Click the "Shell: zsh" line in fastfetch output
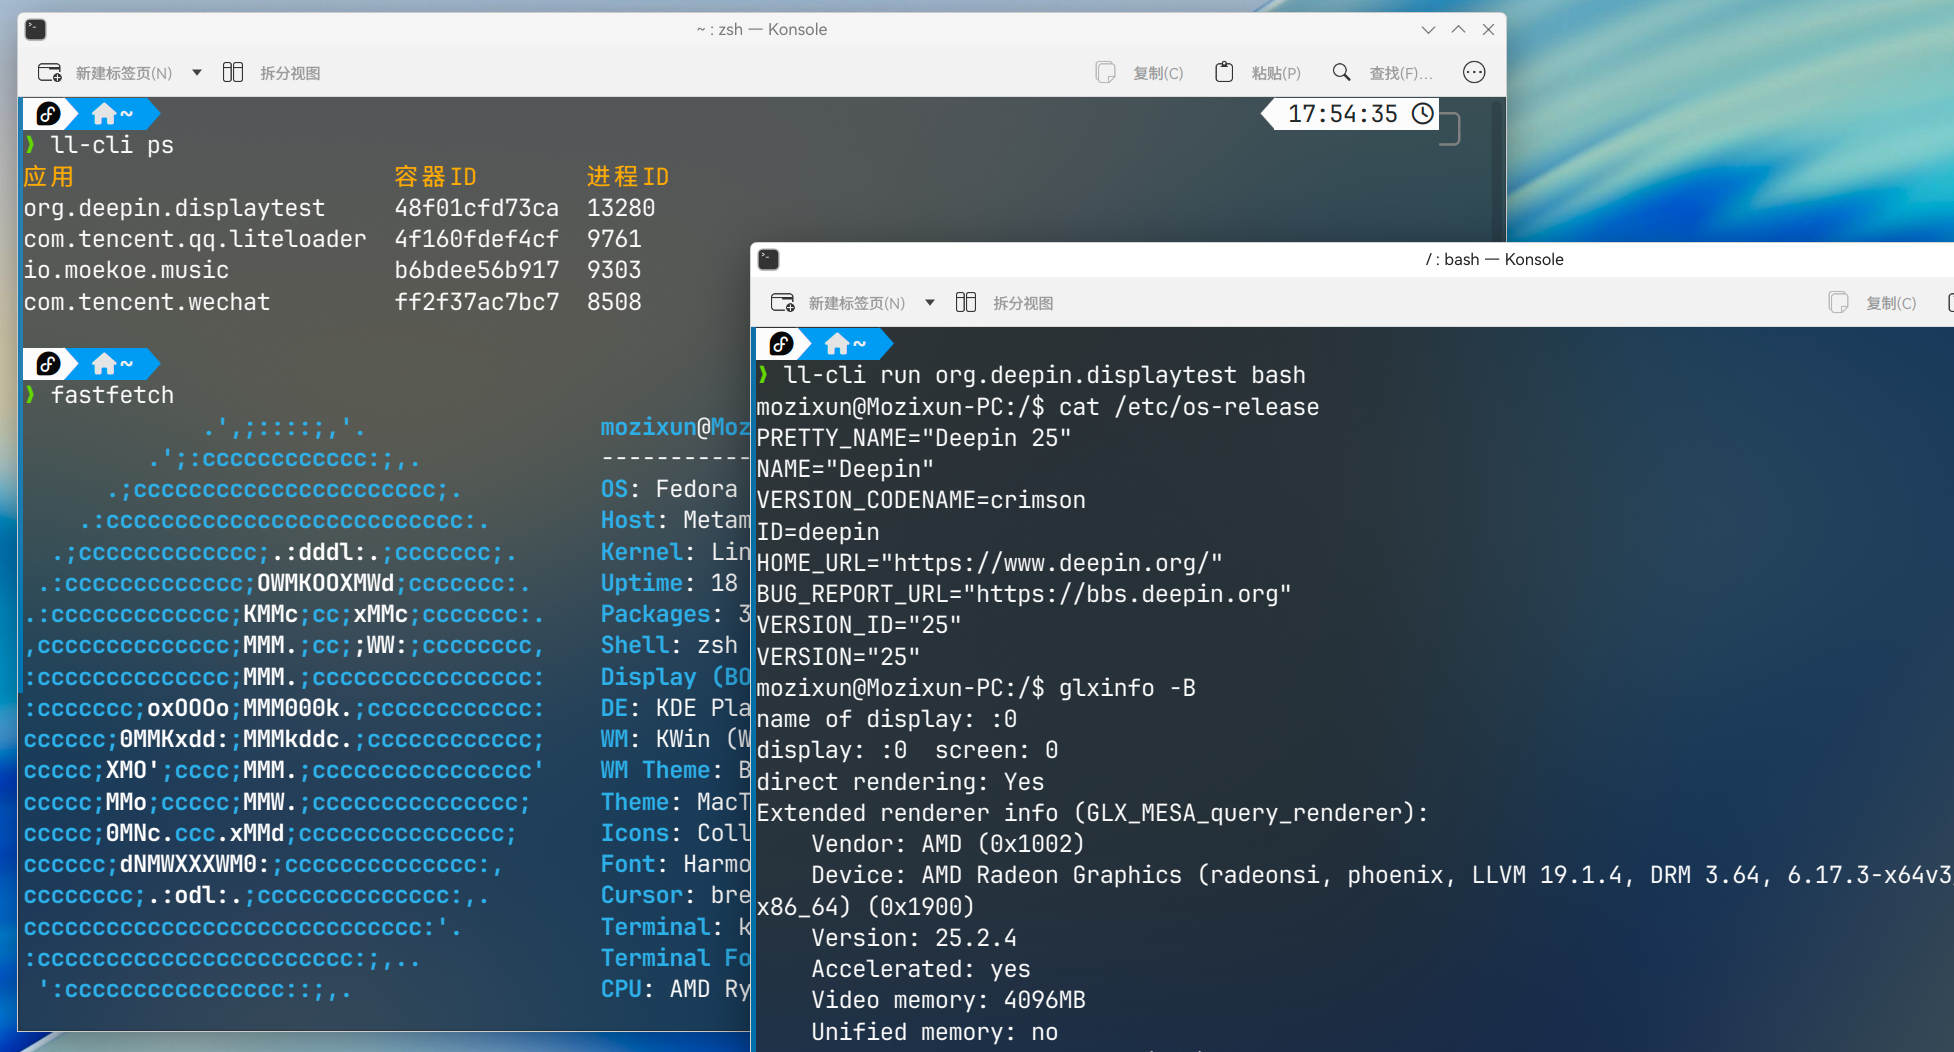The height and width of the screenshot is (1052, 1954). (x=669, y=645)
